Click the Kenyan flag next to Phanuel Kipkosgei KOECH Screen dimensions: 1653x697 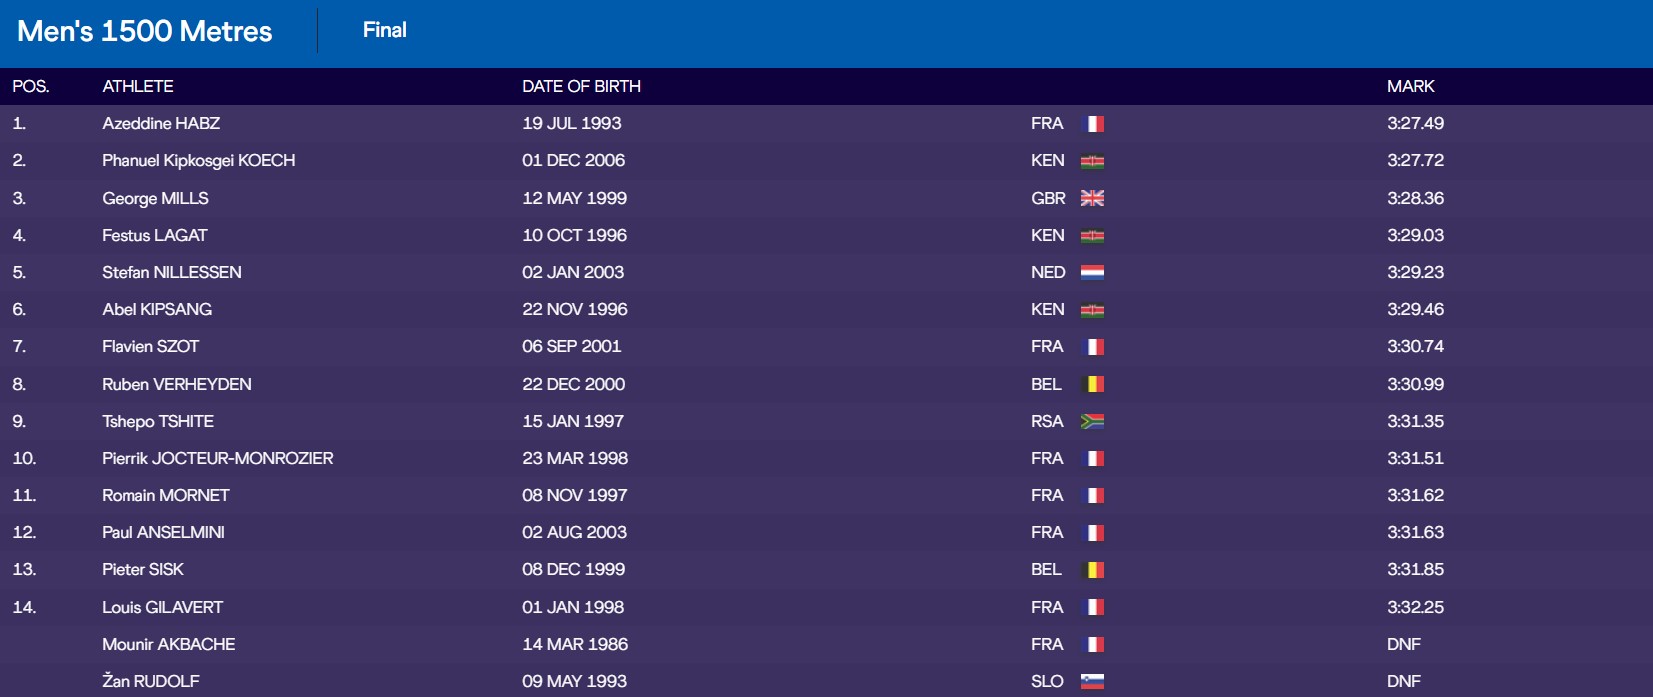[x=1093, y=161]
